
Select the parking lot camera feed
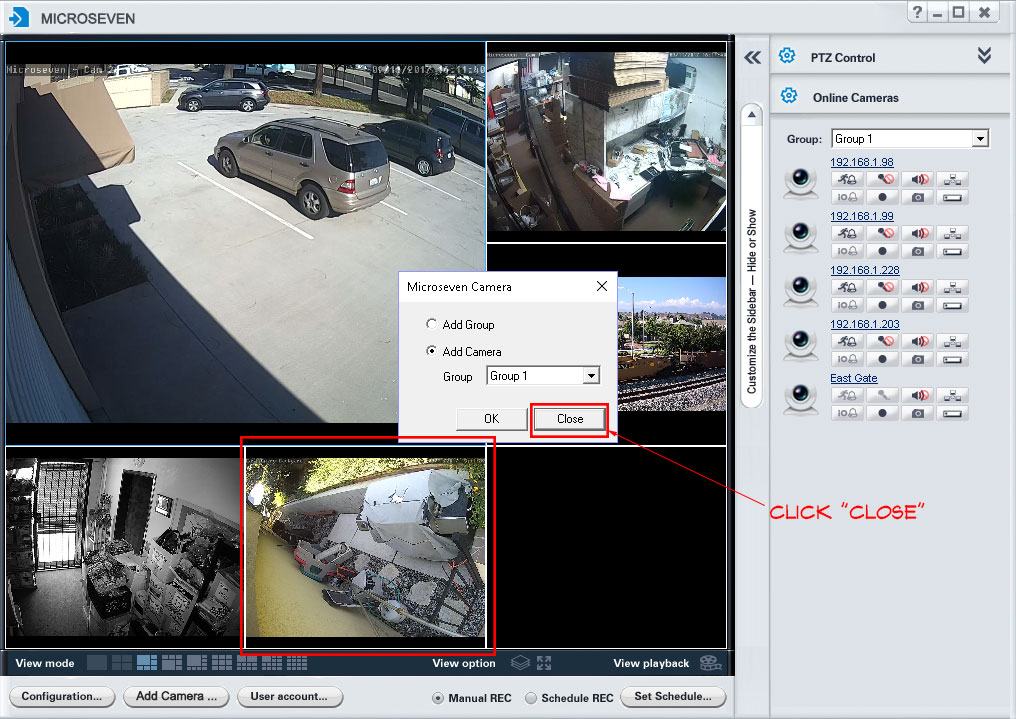(246, 243)
